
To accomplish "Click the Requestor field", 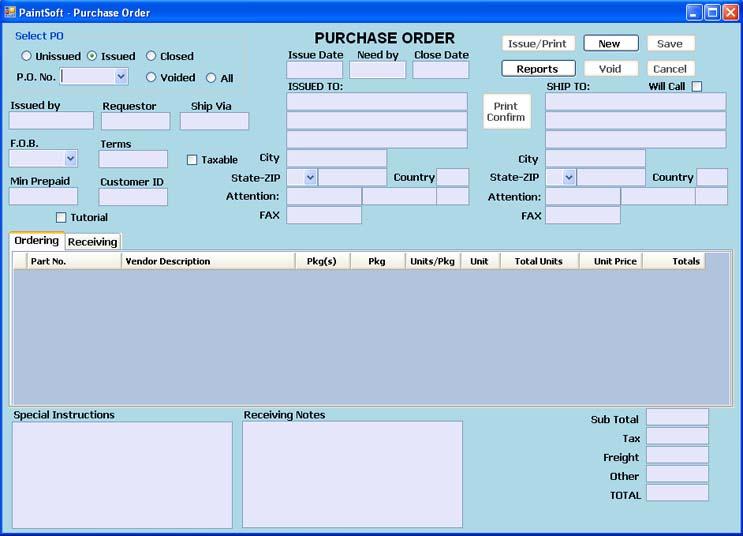I will click(x=136, y=121).
